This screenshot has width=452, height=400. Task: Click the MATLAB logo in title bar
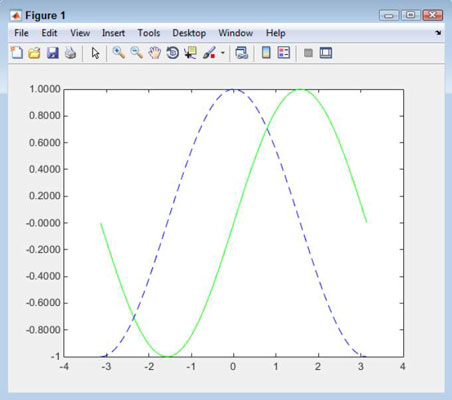pos(15,15)
